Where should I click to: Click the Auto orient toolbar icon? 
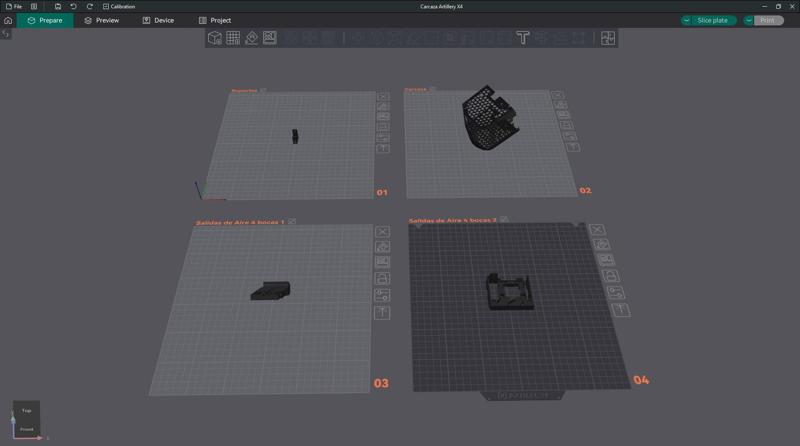coord(252,38)
